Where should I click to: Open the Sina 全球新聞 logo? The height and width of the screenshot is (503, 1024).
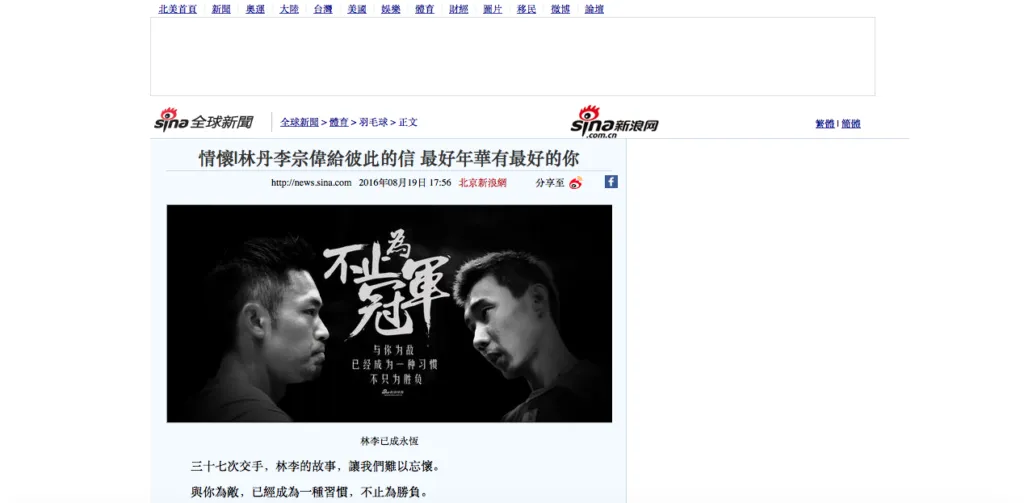pyautogui.click(x=204, y=120)
